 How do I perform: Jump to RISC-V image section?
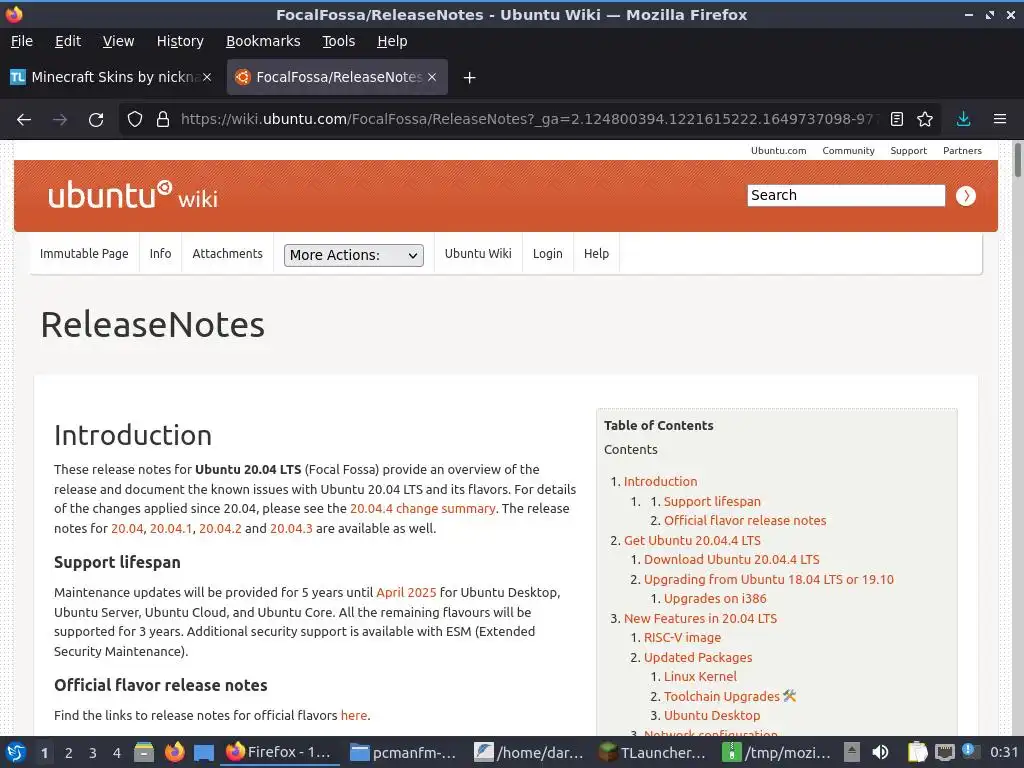click(x=682, y=637)
